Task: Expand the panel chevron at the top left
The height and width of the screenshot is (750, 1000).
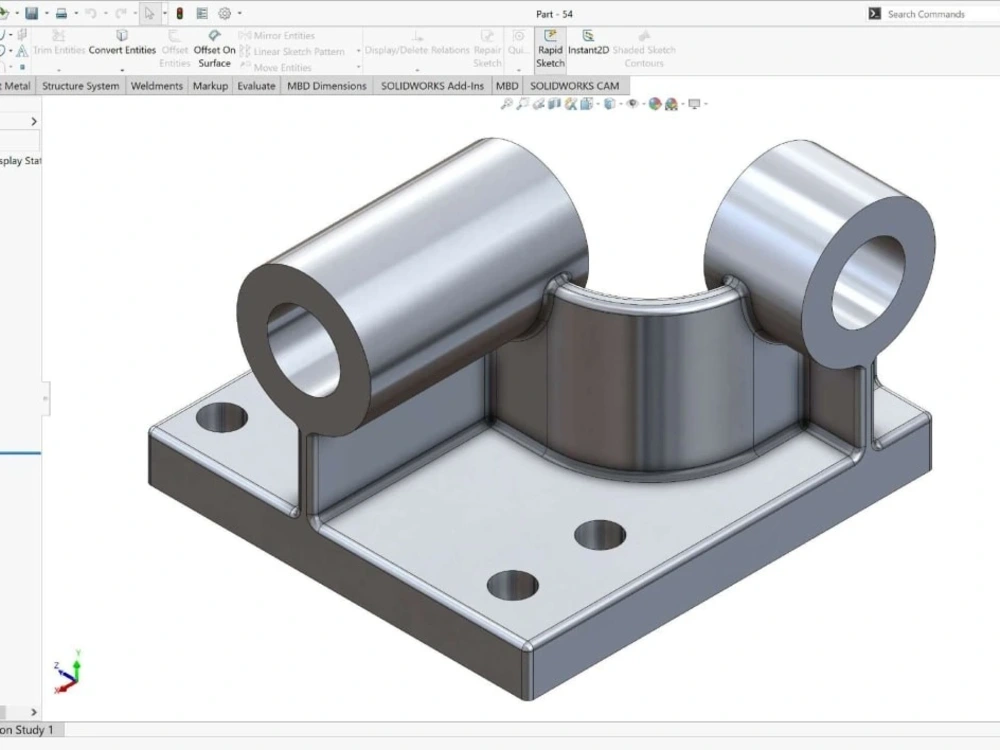Action: [x=34, y=121]
